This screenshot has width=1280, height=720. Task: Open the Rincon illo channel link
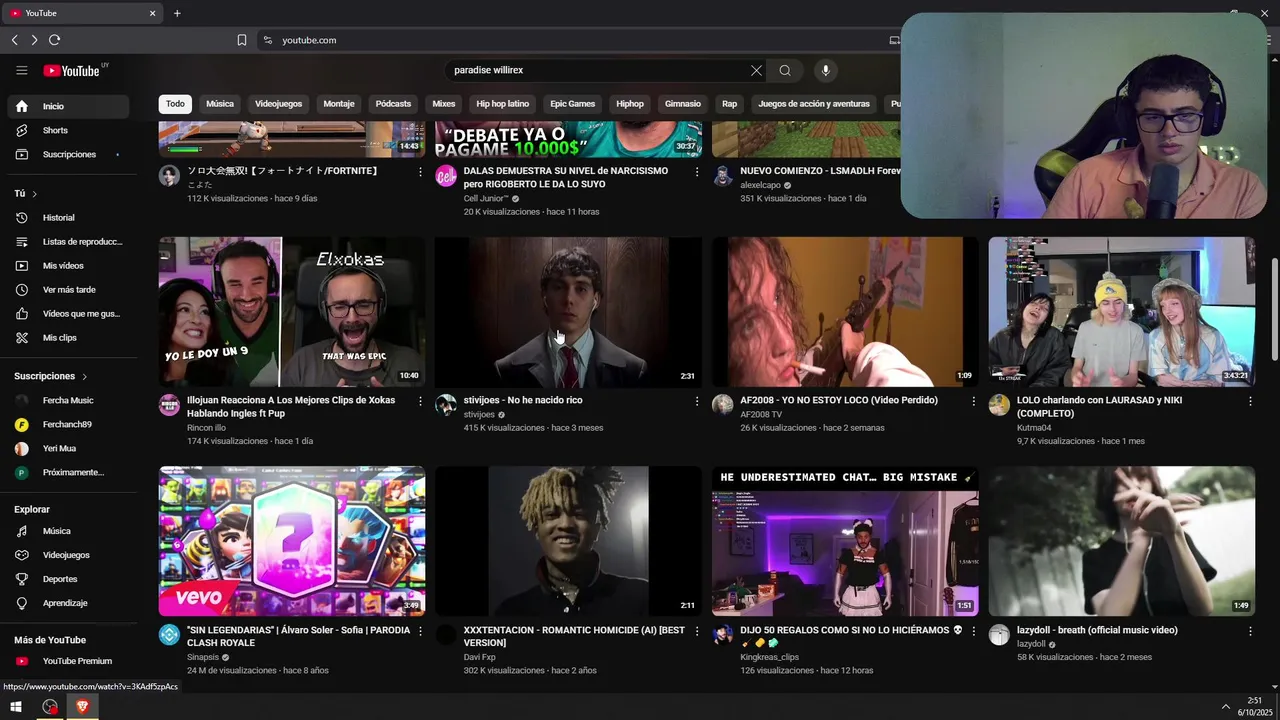(206, 428)
